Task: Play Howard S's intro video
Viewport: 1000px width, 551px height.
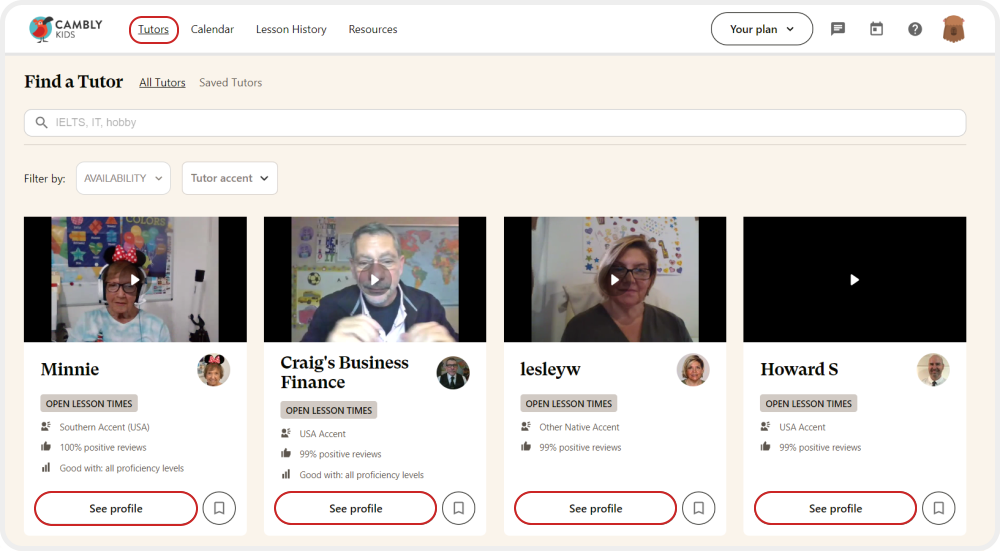Action: 854,280
